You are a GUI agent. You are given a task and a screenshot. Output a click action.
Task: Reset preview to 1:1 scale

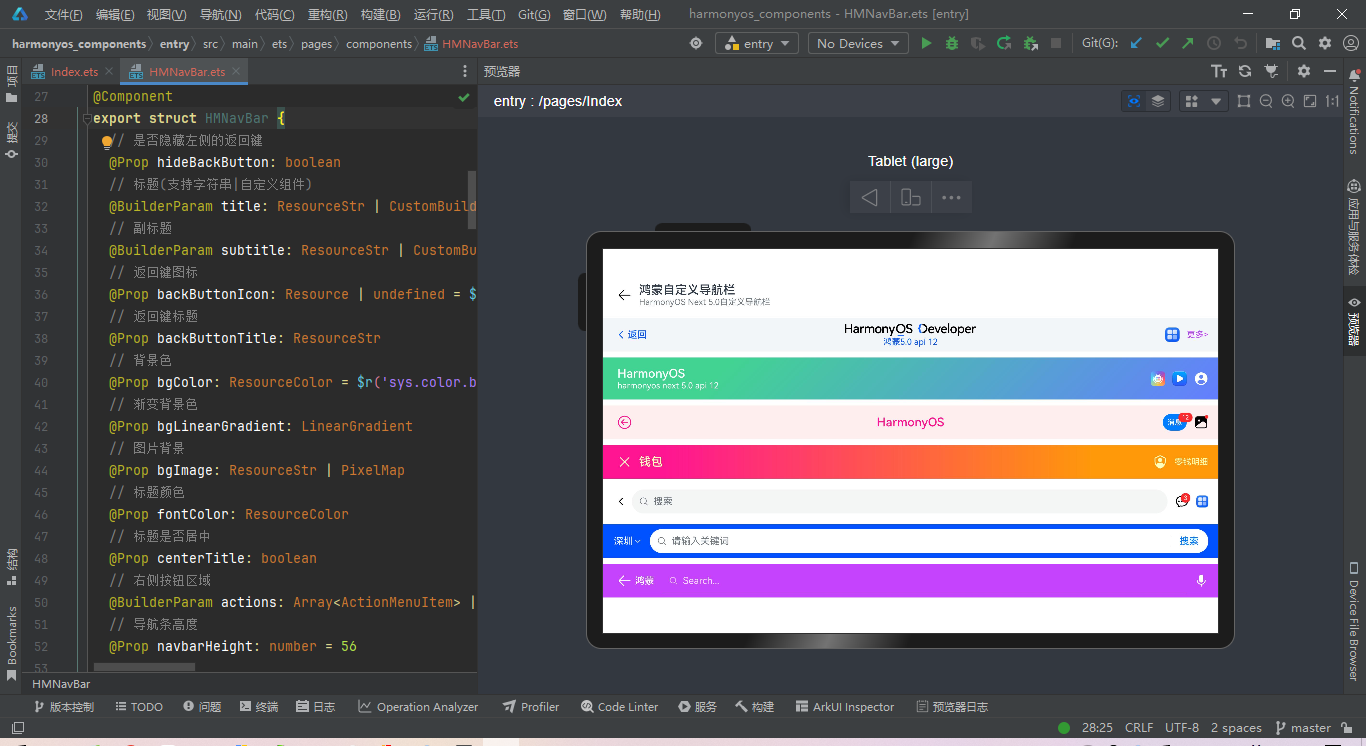pos(1332,101)
